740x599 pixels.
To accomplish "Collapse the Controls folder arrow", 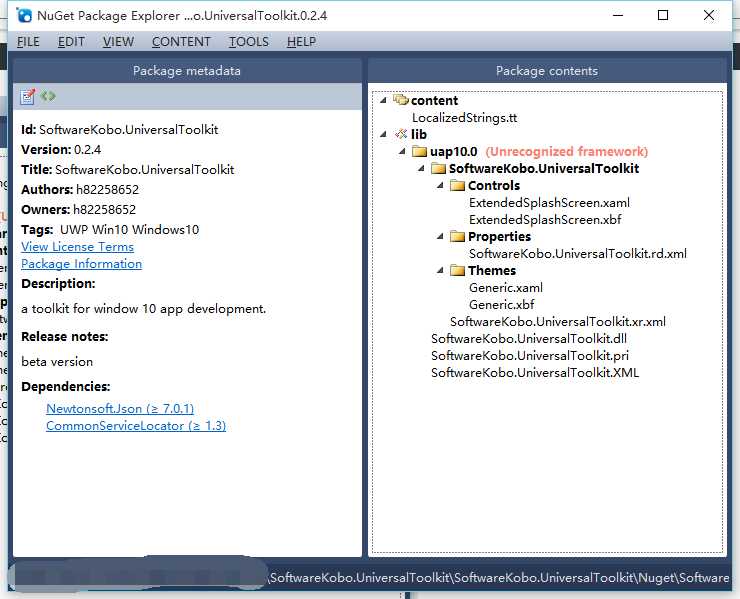I will [x=440, y=186].
